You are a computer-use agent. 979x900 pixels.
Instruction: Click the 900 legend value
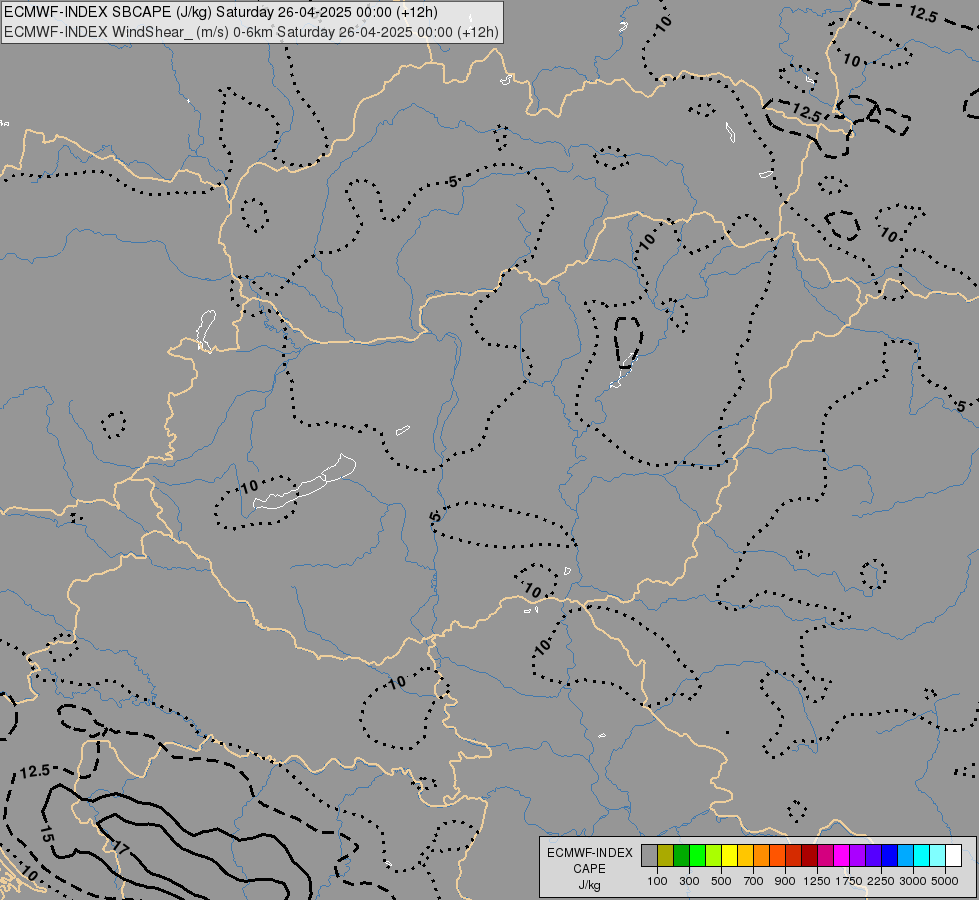(785, 881)
